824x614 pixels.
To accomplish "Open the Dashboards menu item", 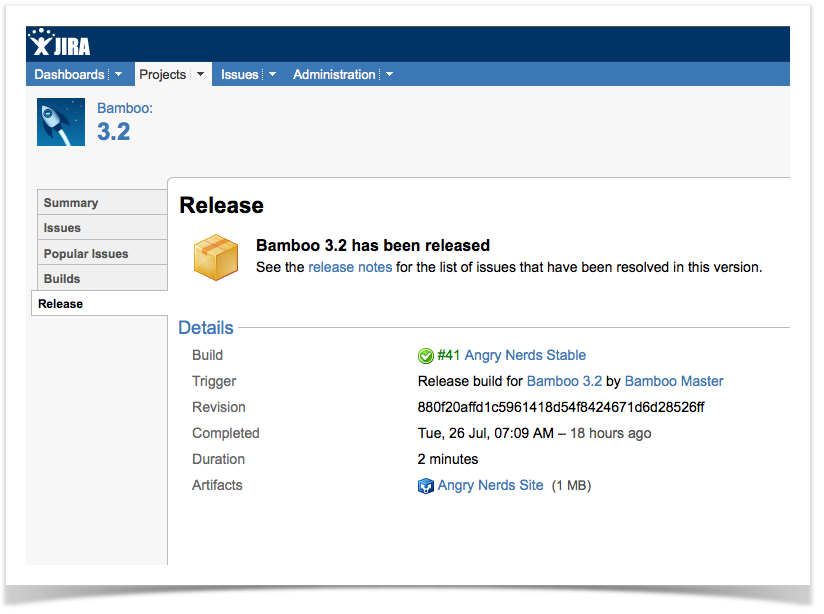I will [x=69, y=75].
